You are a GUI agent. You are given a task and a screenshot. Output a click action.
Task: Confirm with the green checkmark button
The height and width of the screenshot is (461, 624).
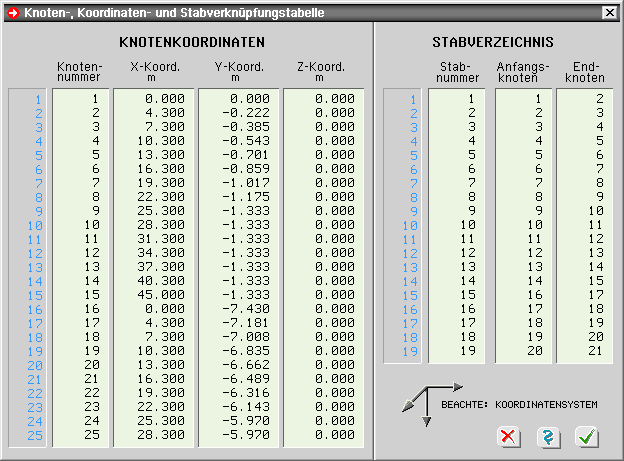pyautogui.click(x=586, y=437)
